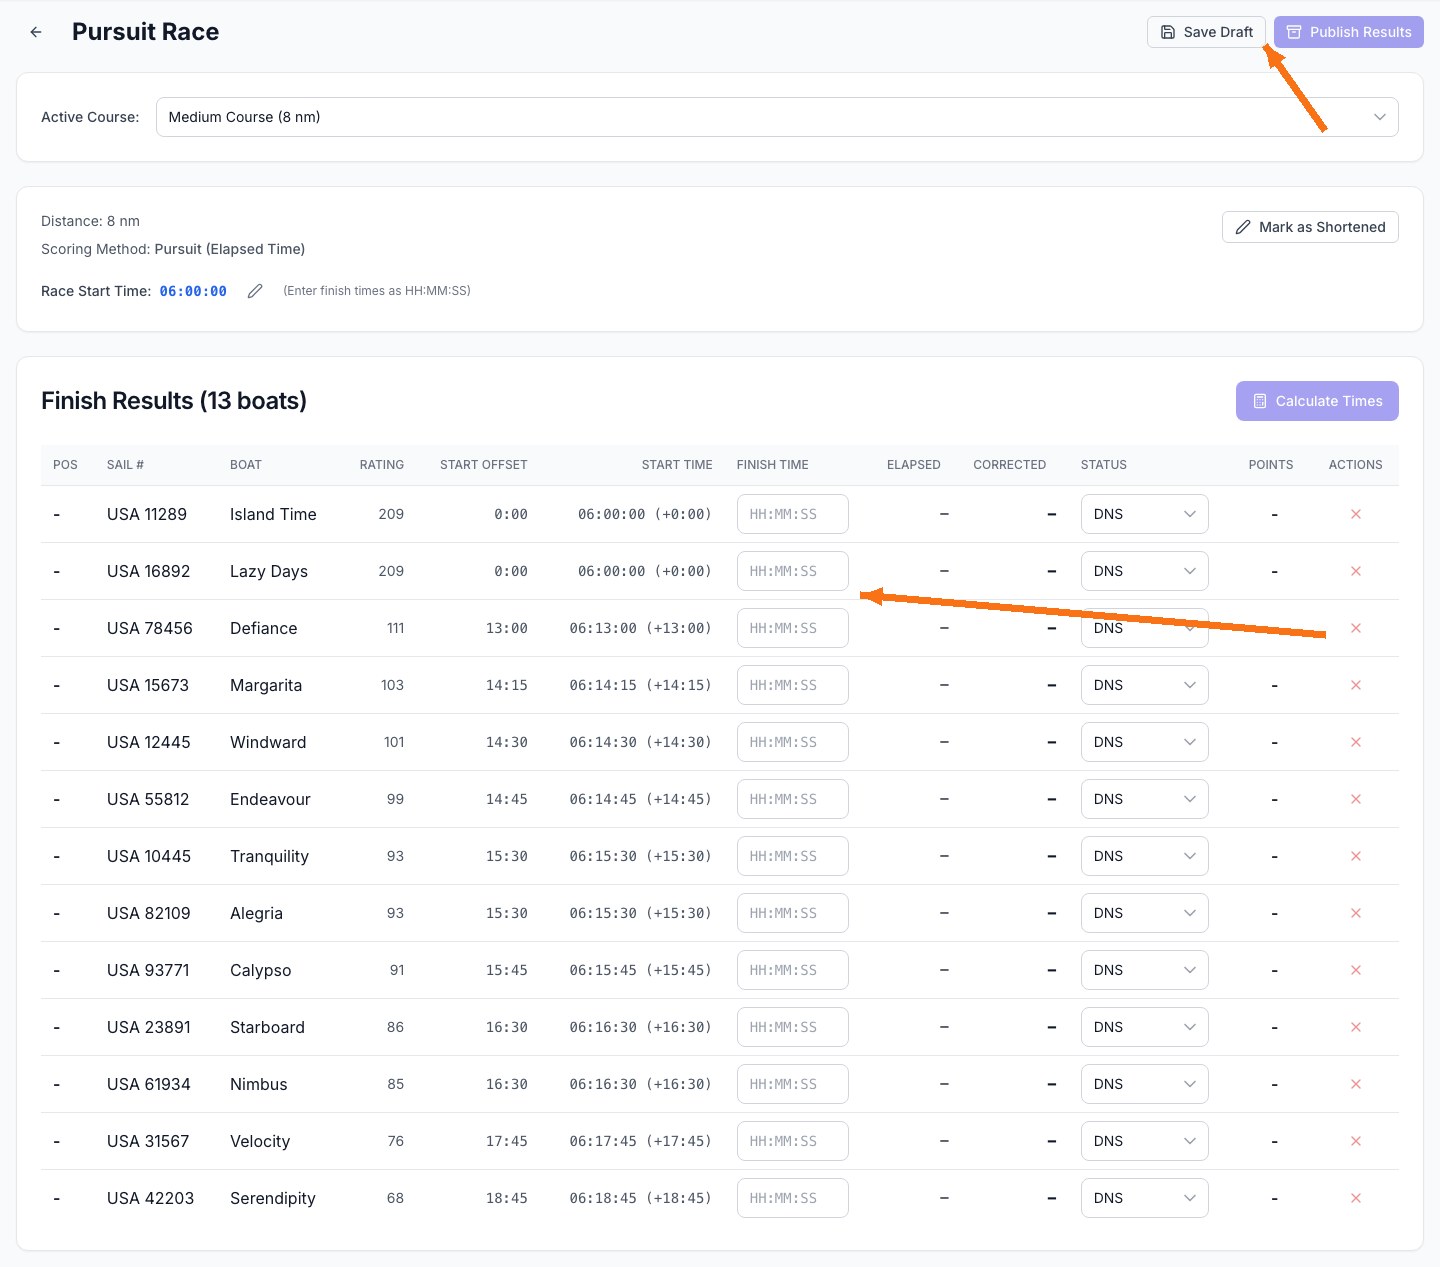Change status dropdown for Lazy Days
This screenshot has width=1440, height=1267.
[1144, 571]
